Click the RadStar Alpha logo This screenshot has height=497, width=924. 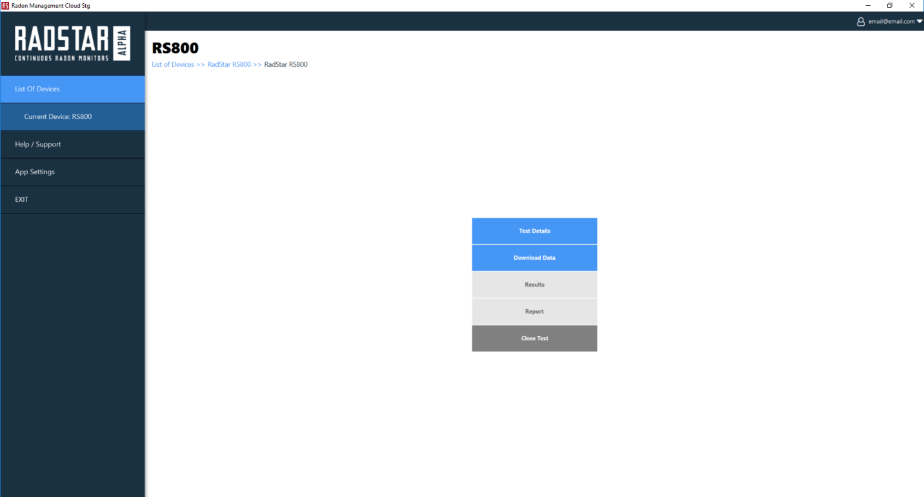point(72,44)
